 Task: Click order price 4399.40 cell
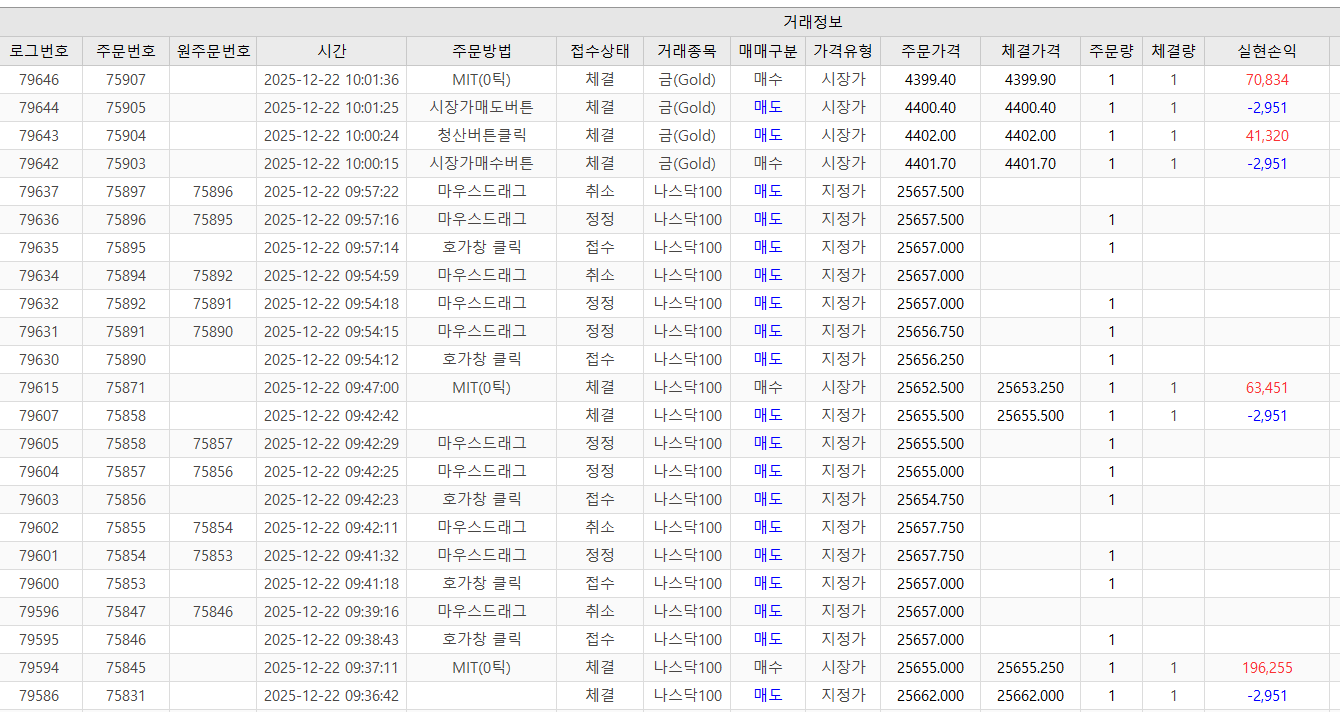coord(930,80)
